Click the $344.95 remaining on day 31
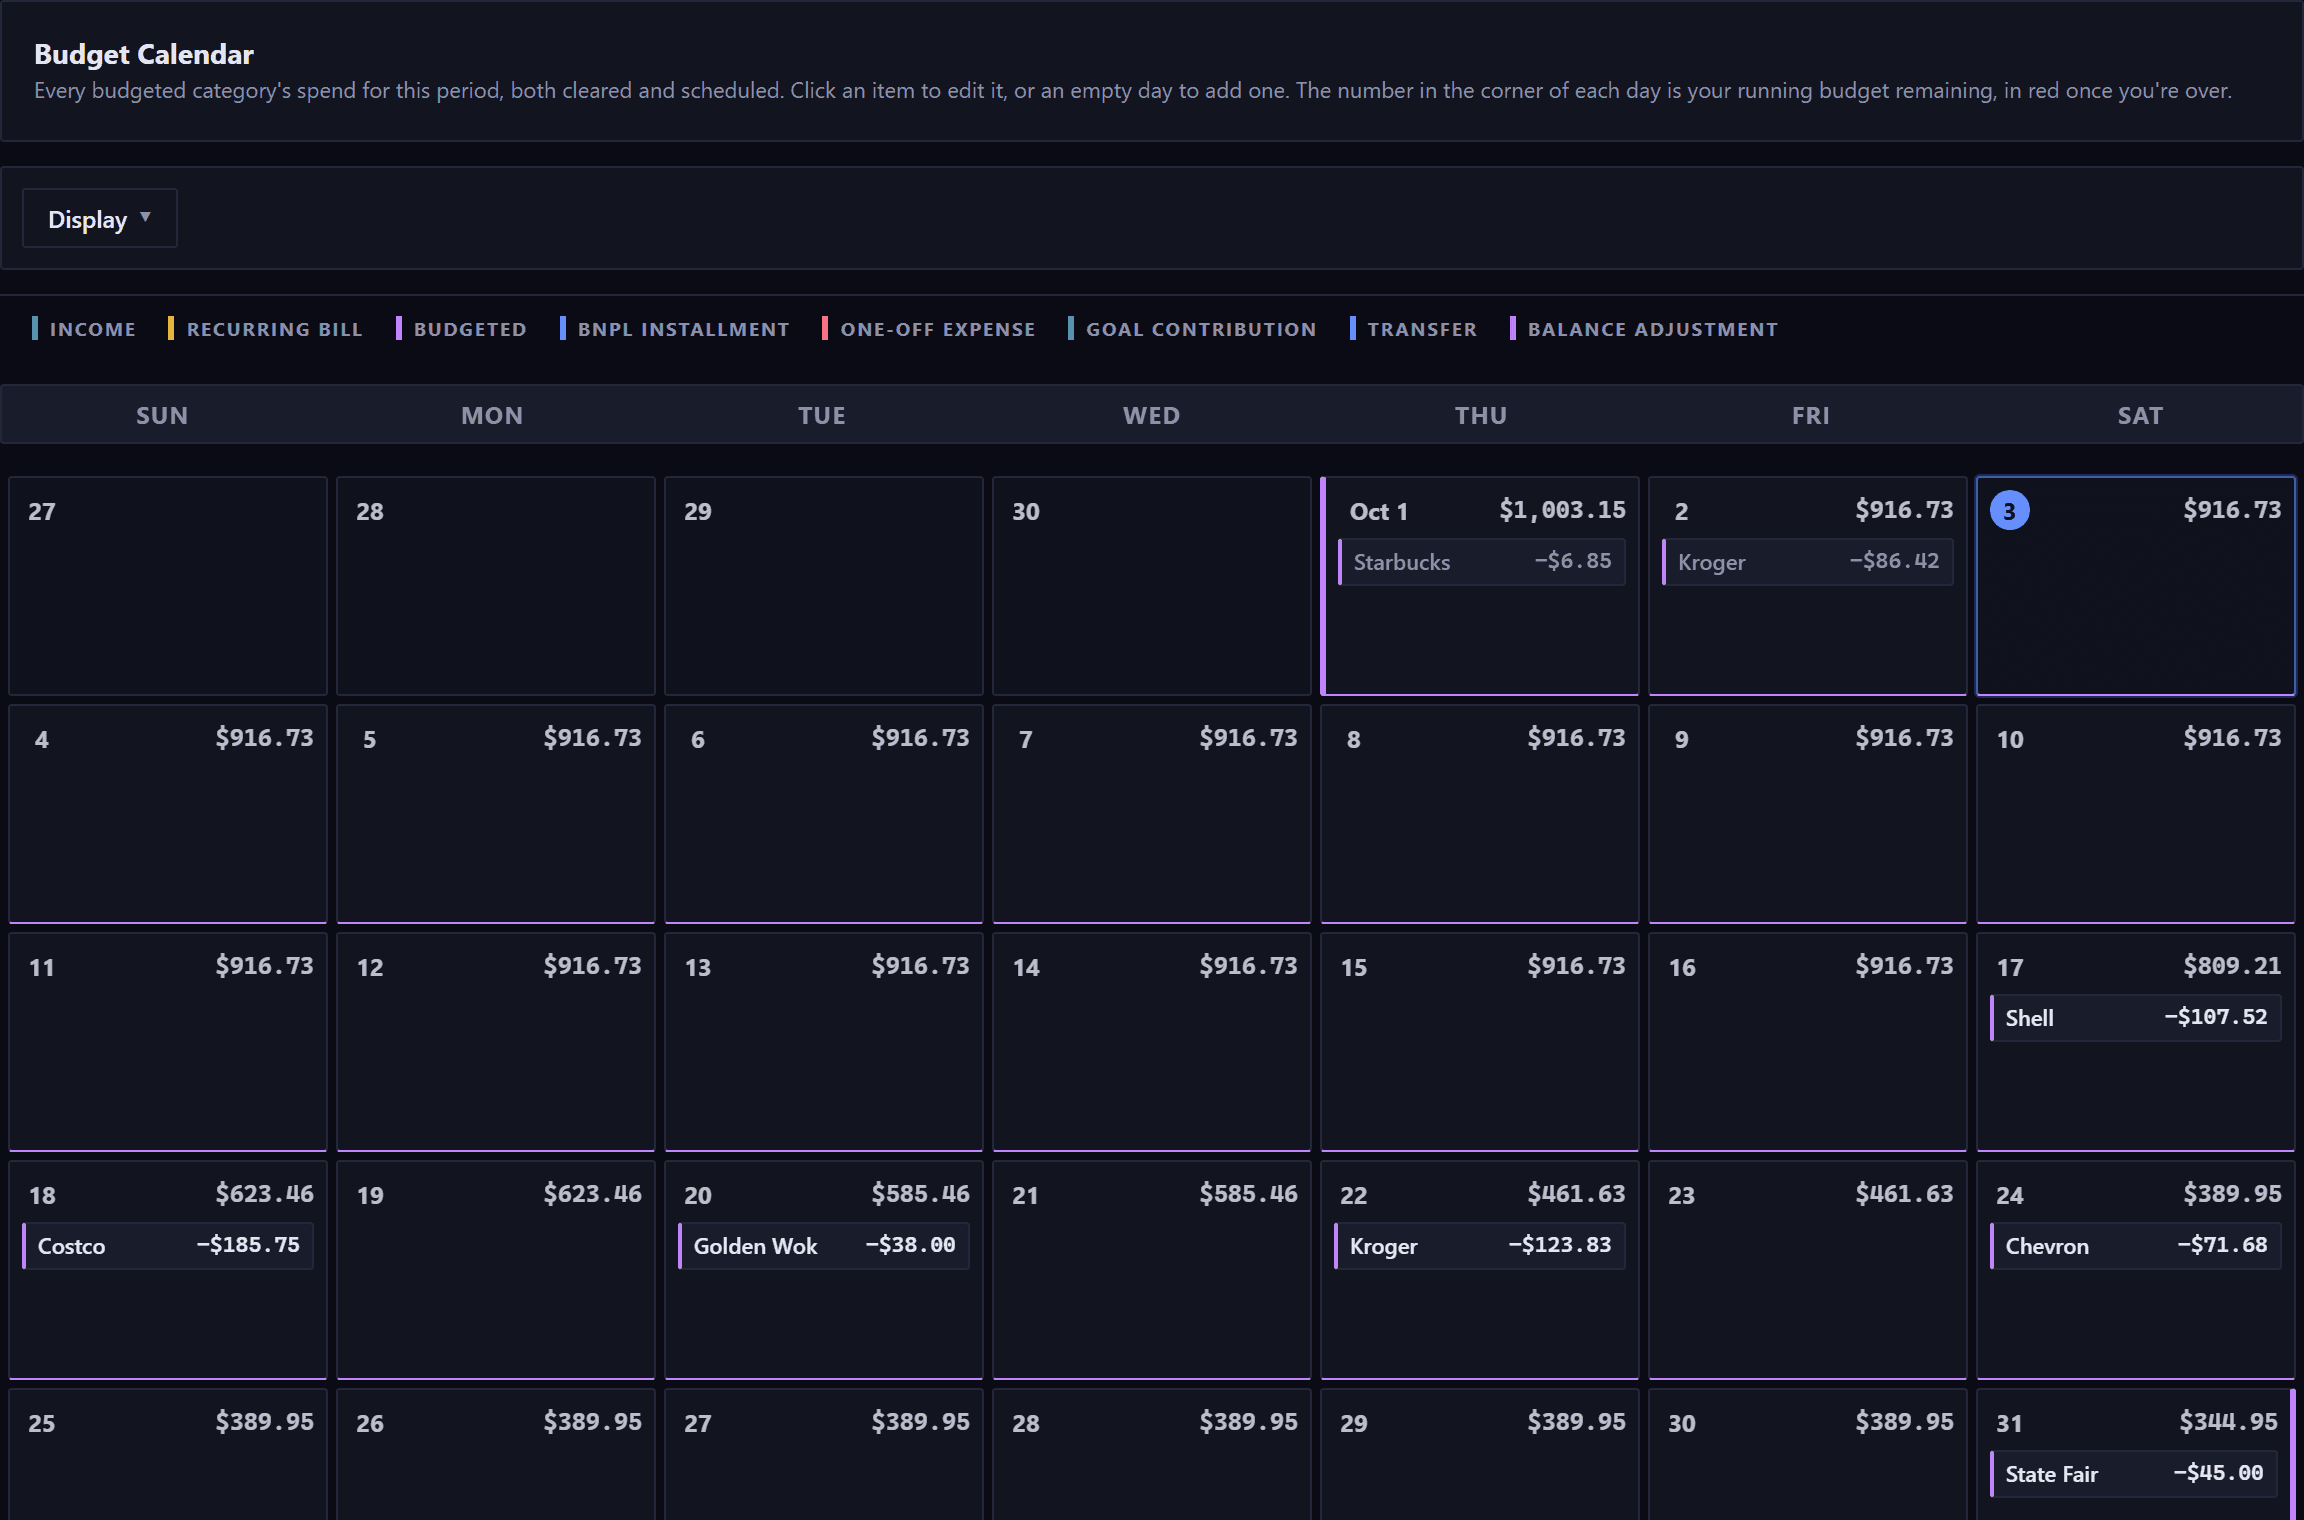2304x1520 pixels. (x=2228, y=1422)
